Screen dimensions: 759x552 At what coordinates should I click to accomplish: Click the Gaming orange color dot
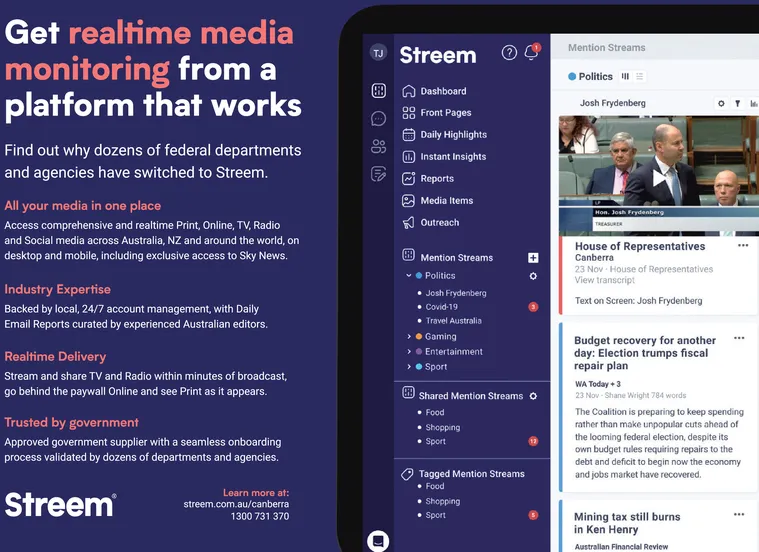click(x=419, y=337)
